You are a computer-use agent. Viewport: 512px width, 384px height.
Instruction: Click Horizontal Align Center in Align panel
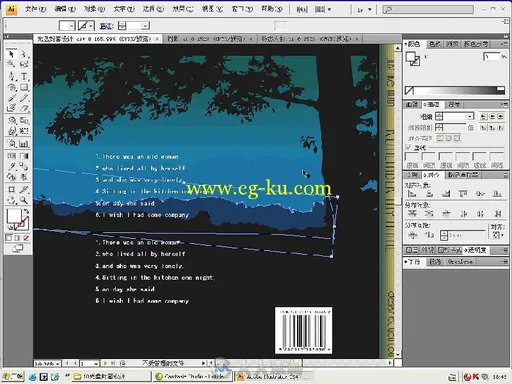[x=429, y=193]
